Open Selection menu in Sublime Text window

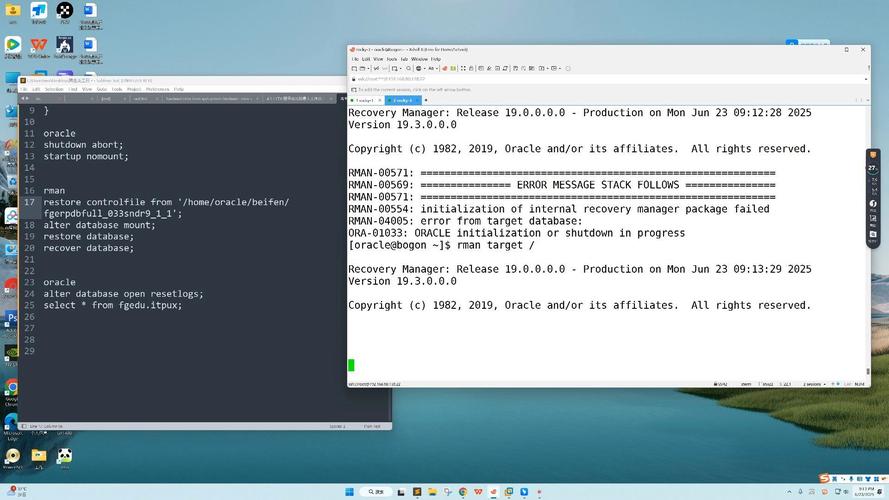tap(54, 89)
